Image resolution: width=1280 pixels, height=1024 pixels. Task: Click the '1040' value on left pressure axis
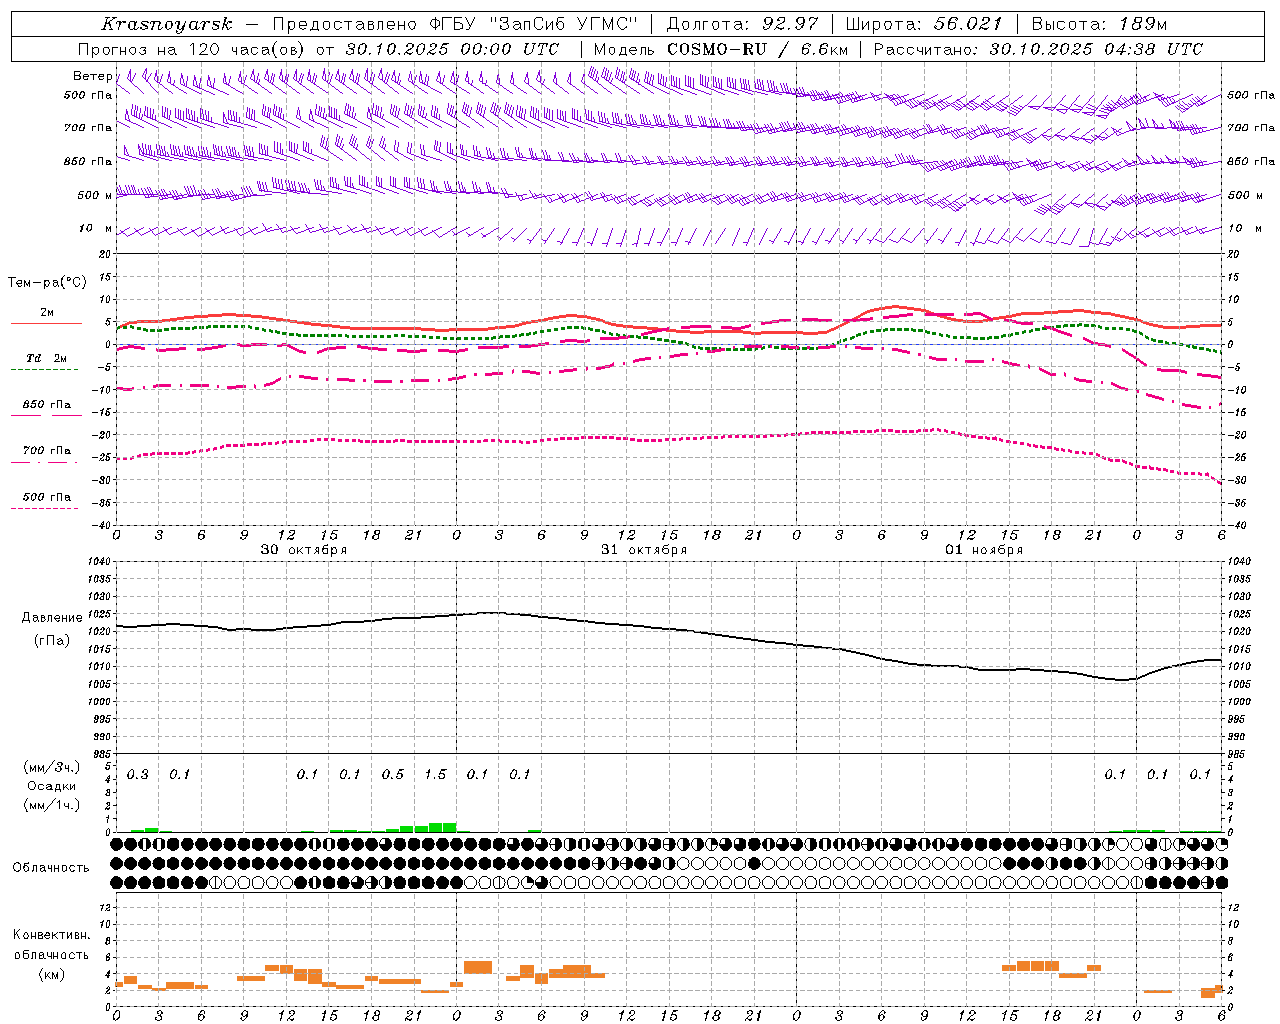(99, 562)
